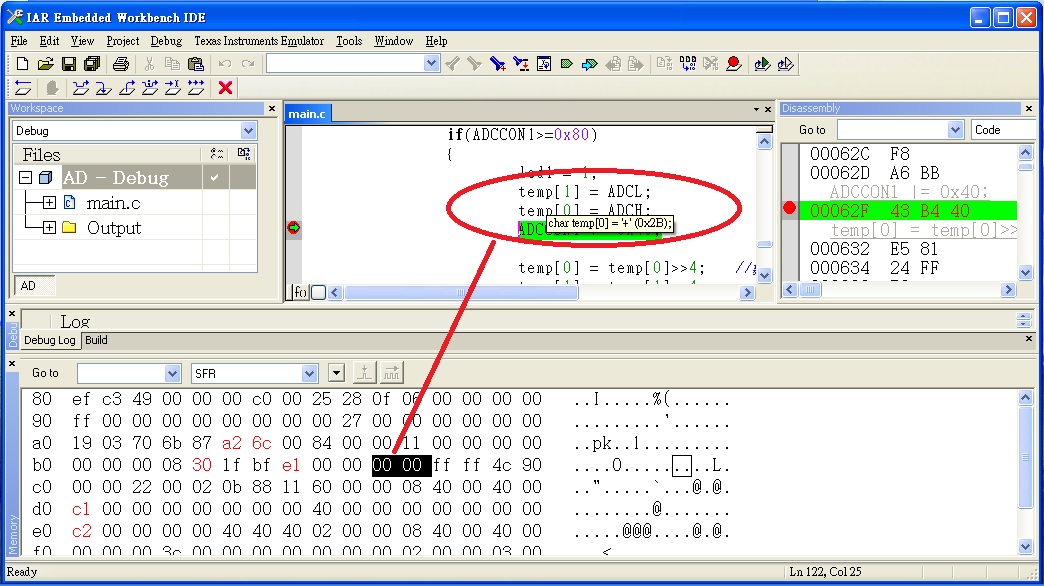This screenshot has width=1044, height=586.
Task: Toggle the checkmark on AD - Debug row
Action: tap(214, 177)
